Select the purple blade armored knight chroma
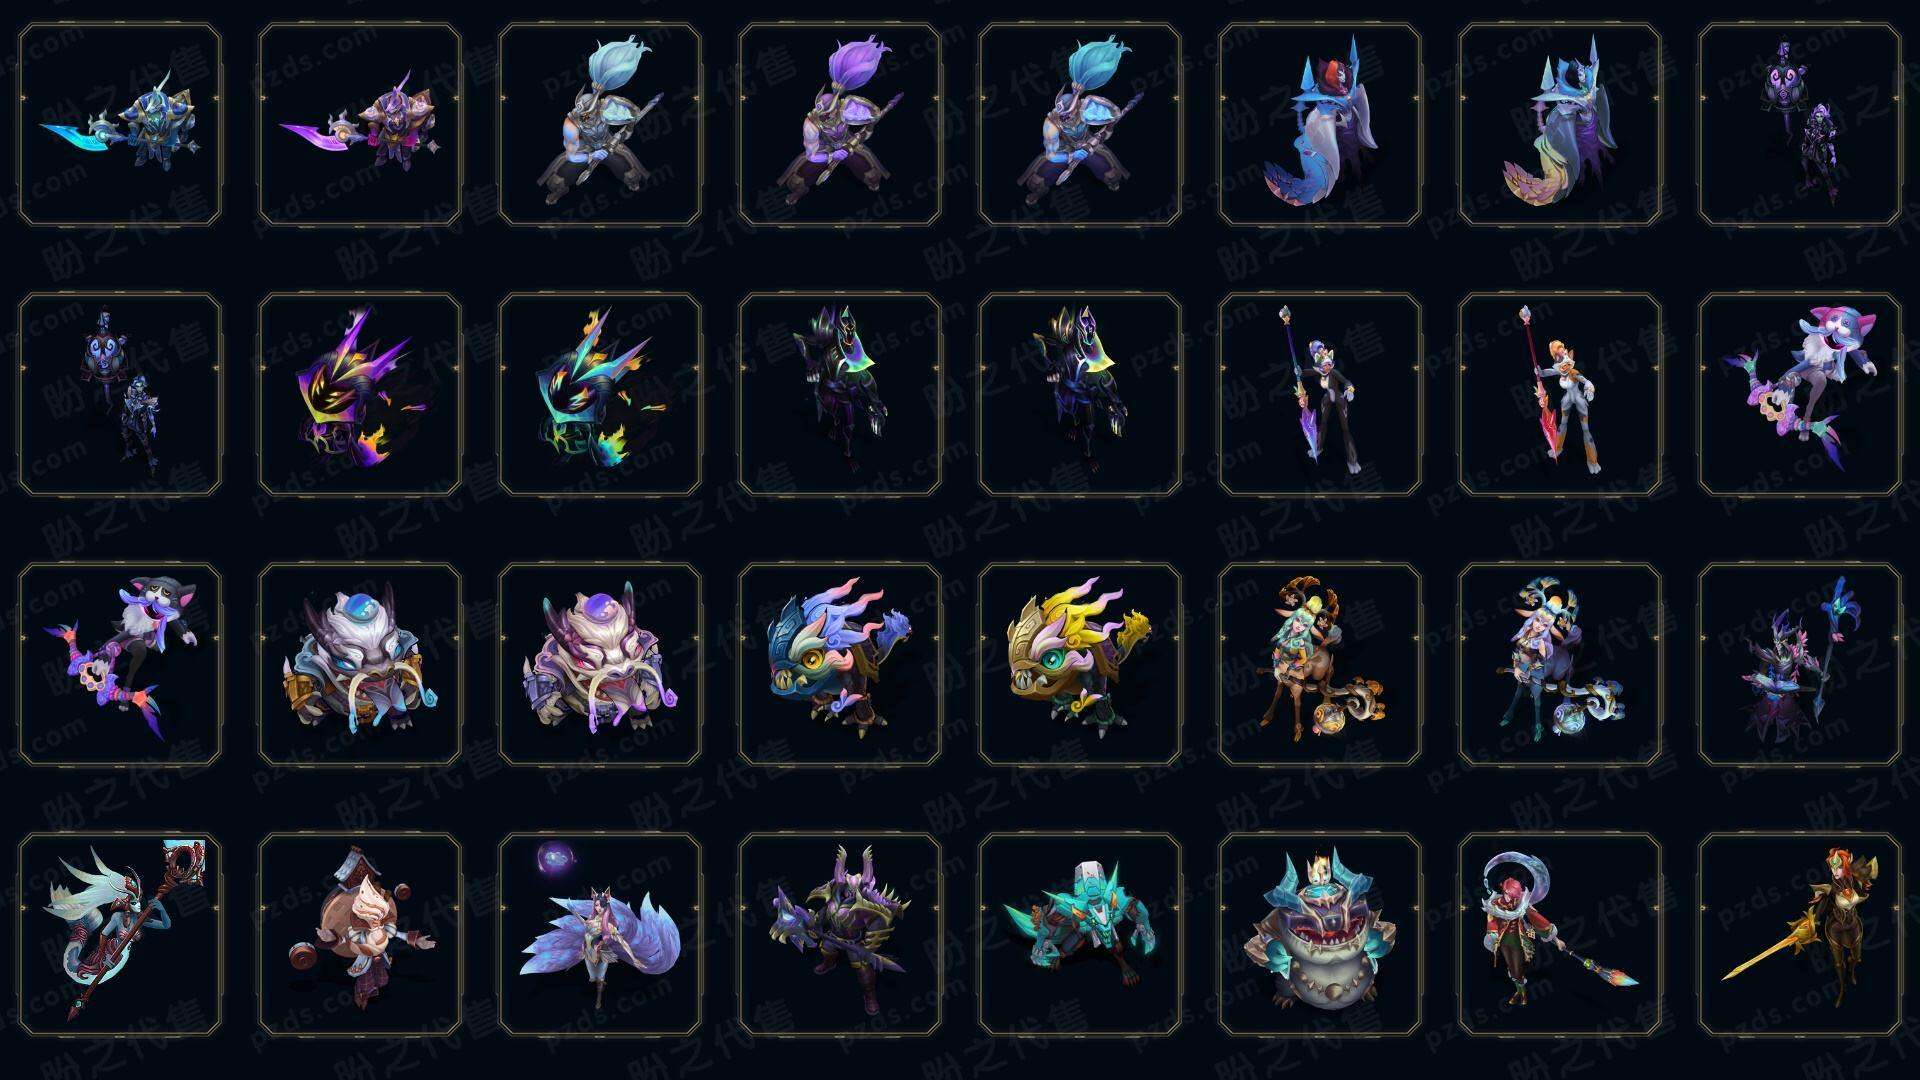Screen dimensions: 1920x1080 click(360, 124)
